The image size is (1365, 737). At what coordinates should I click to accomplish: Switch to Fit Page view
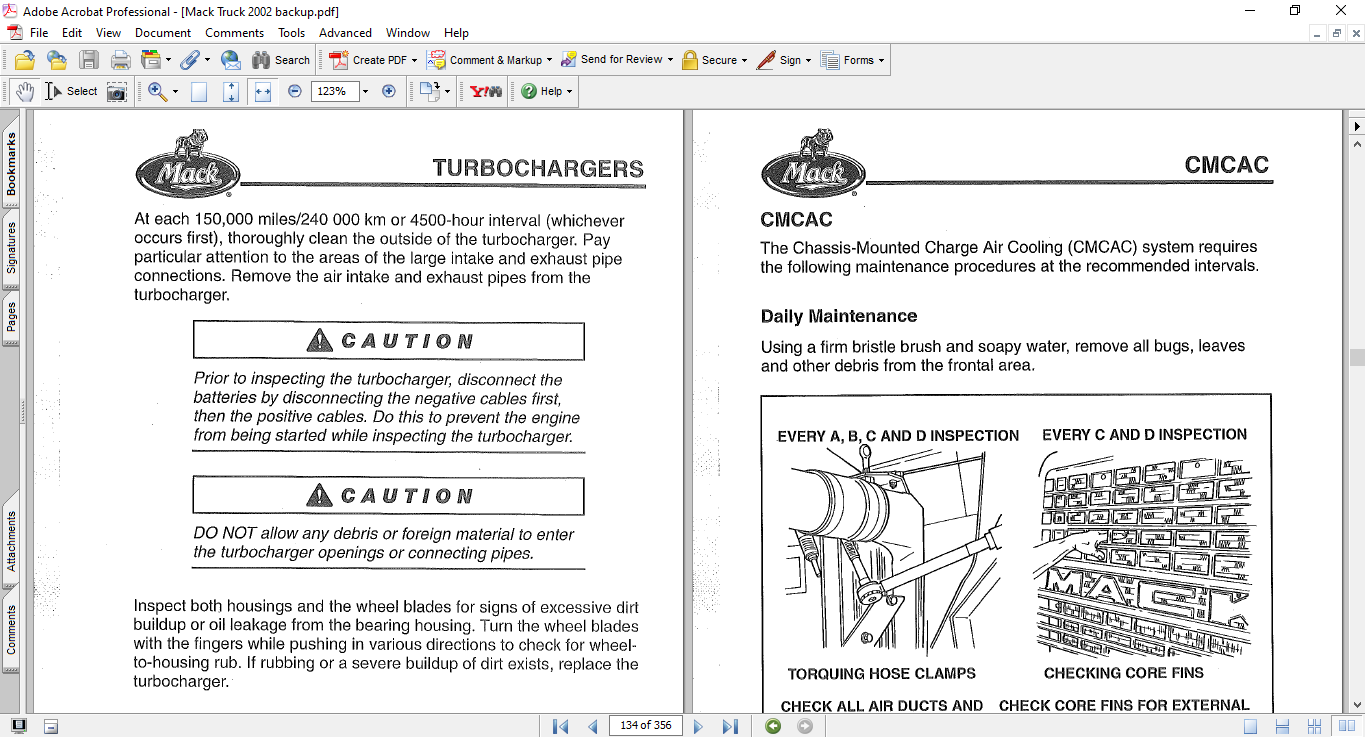point(231,91)
